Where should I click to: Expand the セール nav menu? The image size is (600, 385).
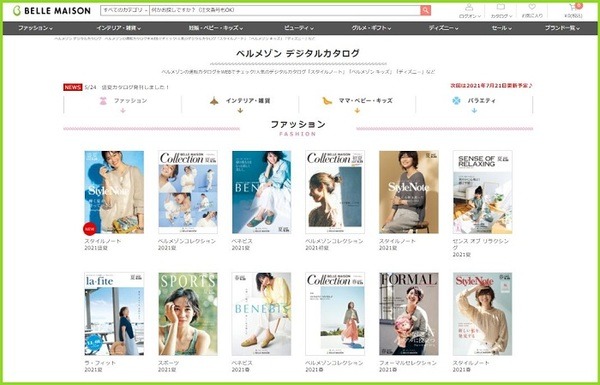pos(502,28)
